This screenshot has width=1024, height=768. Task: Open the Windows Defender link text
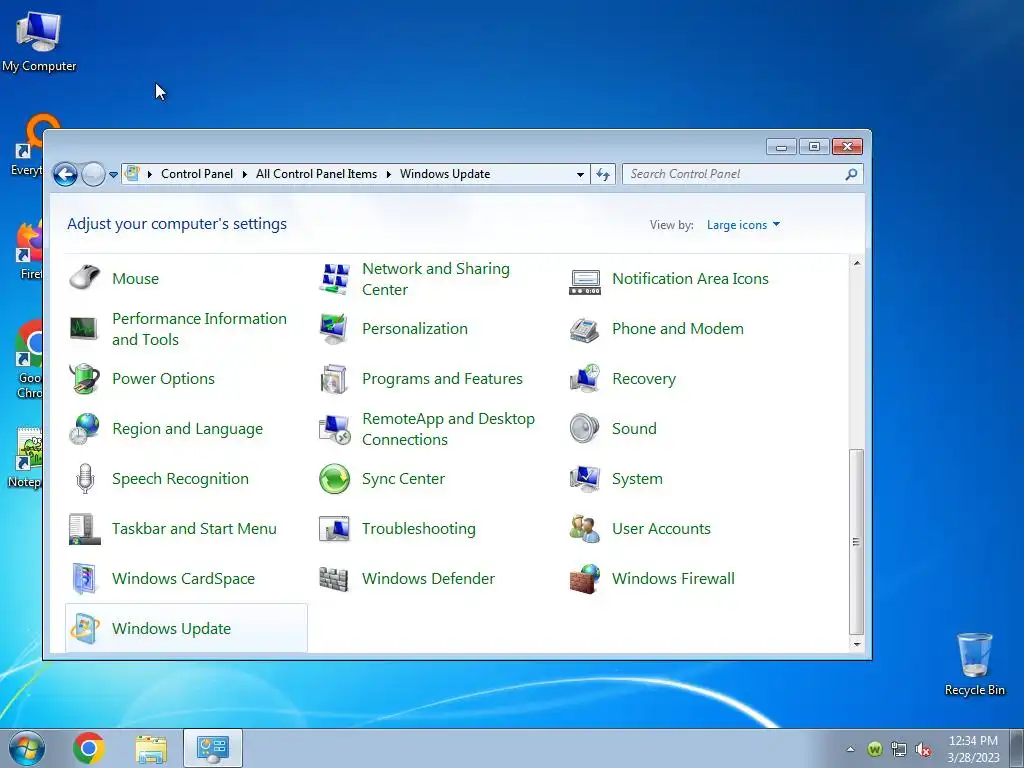[x=428, y=579]
